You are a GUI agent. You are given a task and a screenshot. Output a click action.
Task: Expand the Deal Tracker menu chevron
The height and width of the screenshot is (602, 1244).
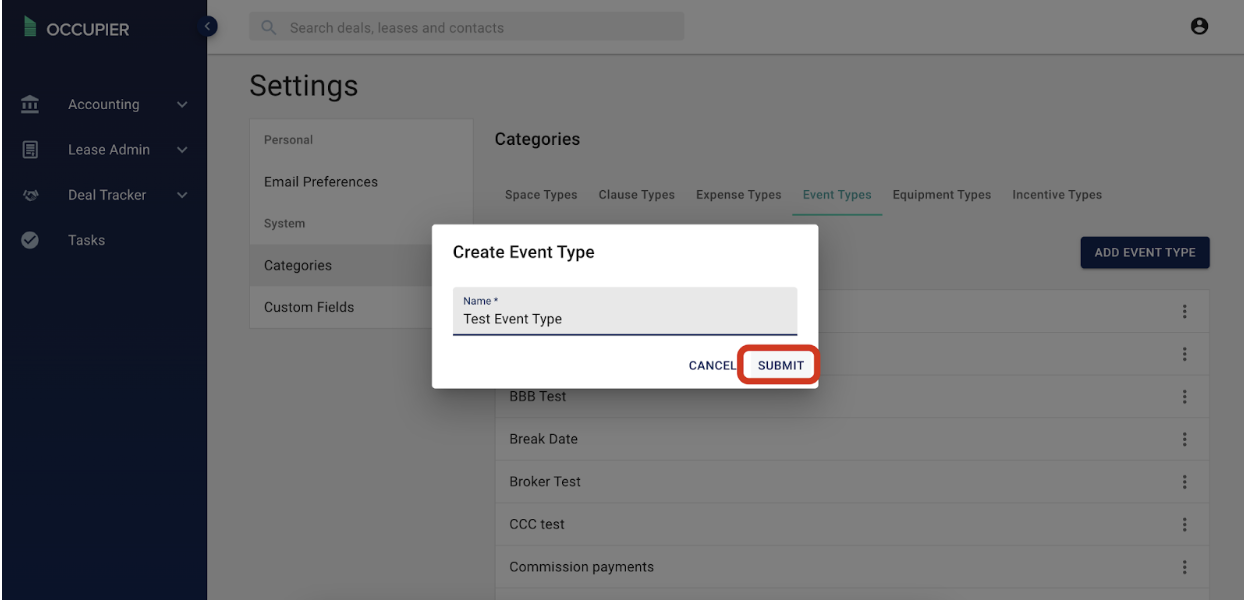tap(182, 195)
